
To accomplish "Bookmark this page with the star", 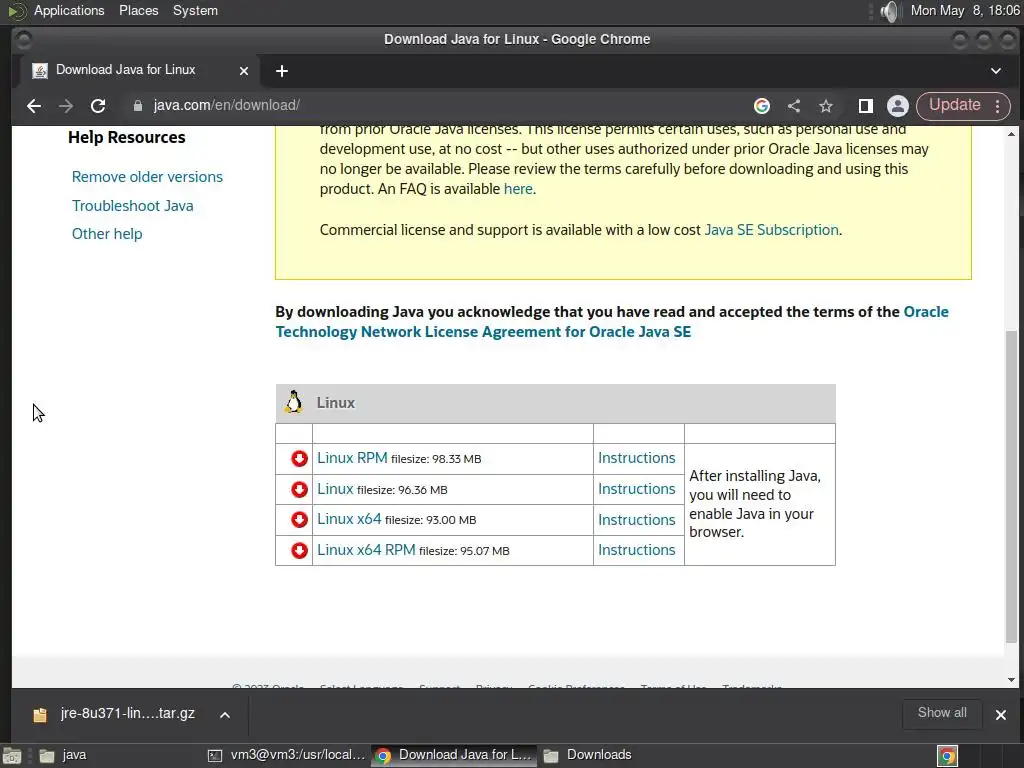I will (825, 106).
